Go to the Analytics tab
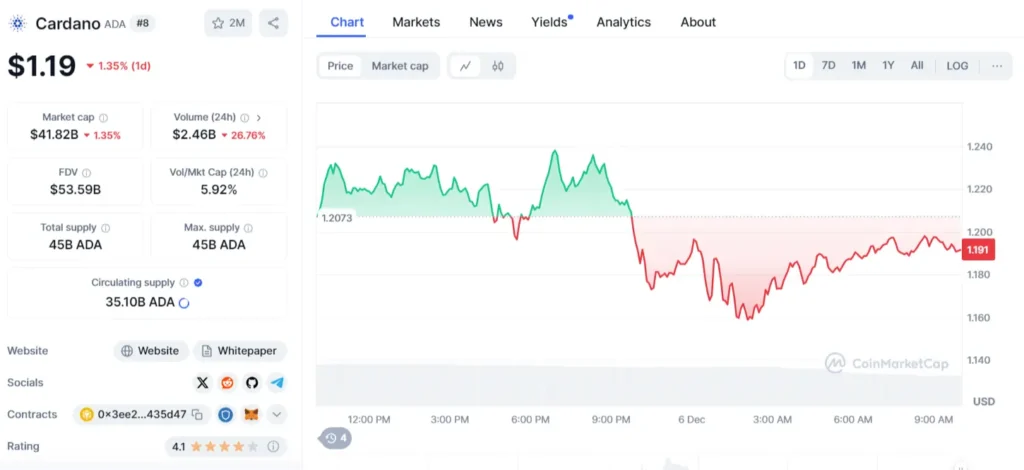The image size is (1024, 470). point(624,22)
